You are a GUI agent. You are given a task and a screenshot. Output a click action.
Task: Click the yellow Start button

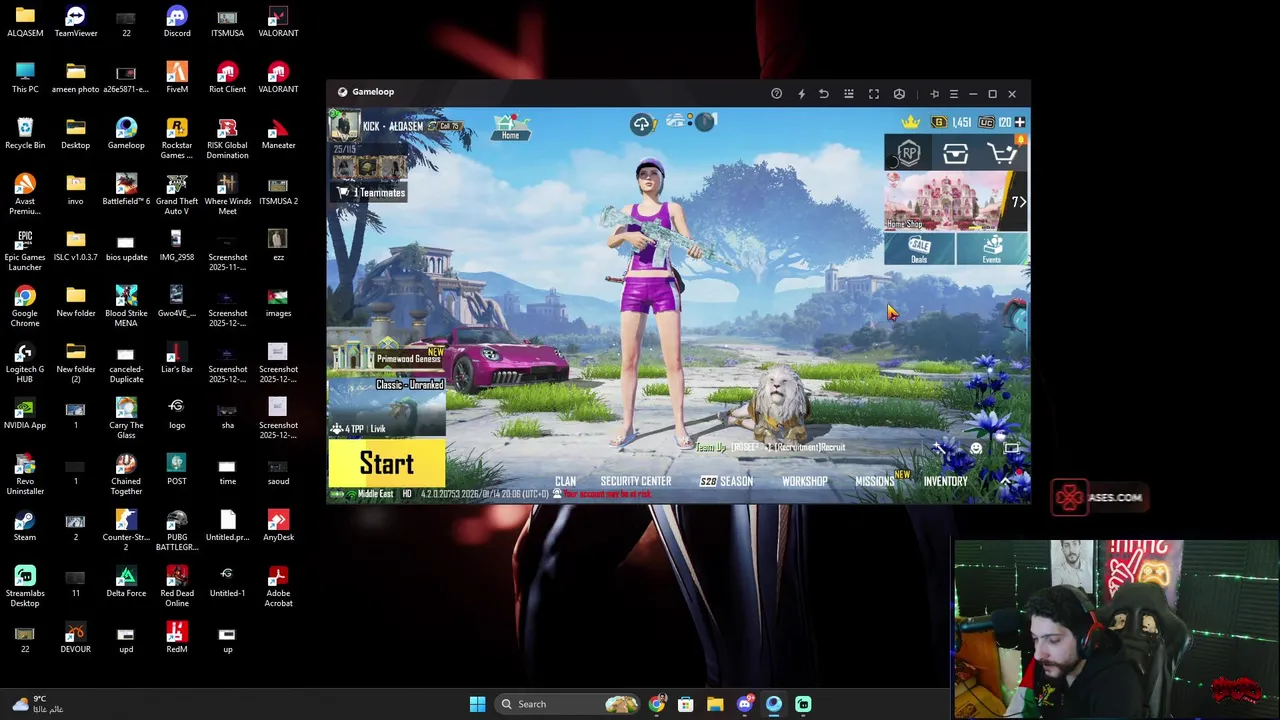(x=387, y=464)
